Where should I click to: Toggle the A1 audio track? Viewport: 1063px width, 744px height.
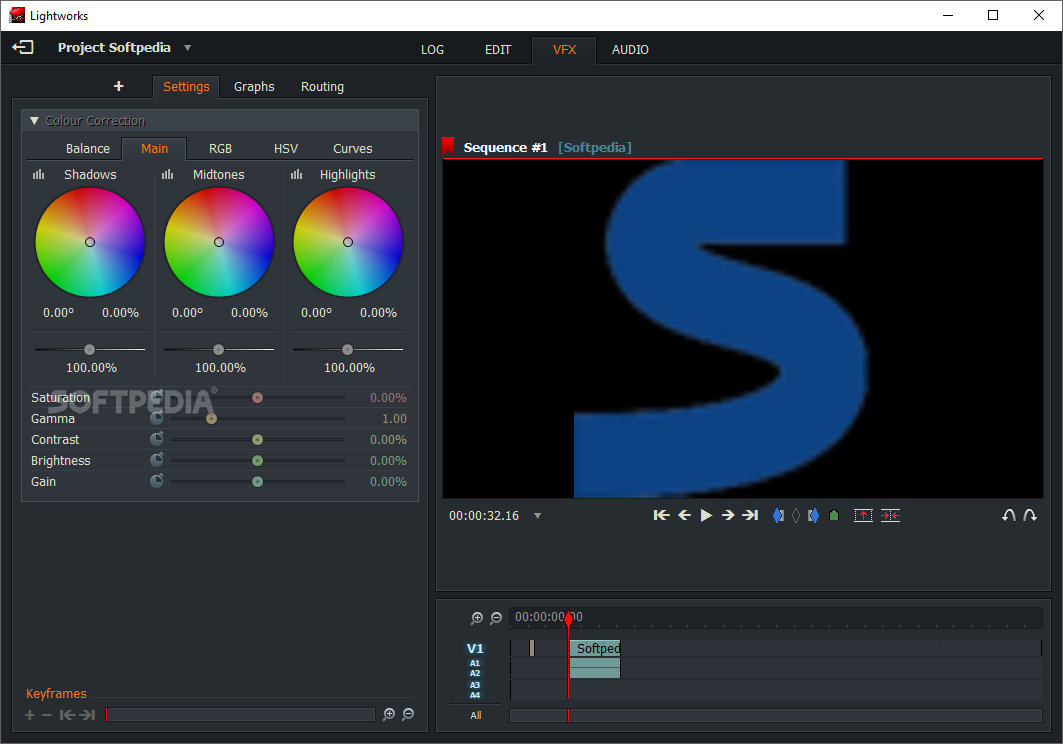pos(475,663)
